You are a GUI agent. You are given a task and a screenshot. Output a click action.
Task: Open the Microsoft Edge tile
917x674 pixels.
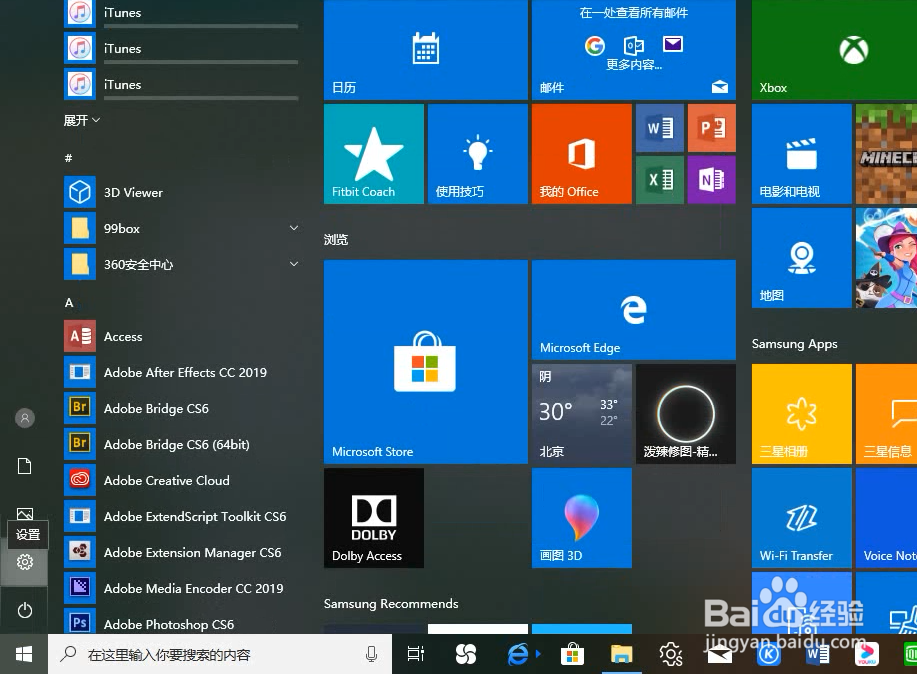(634, 310)
